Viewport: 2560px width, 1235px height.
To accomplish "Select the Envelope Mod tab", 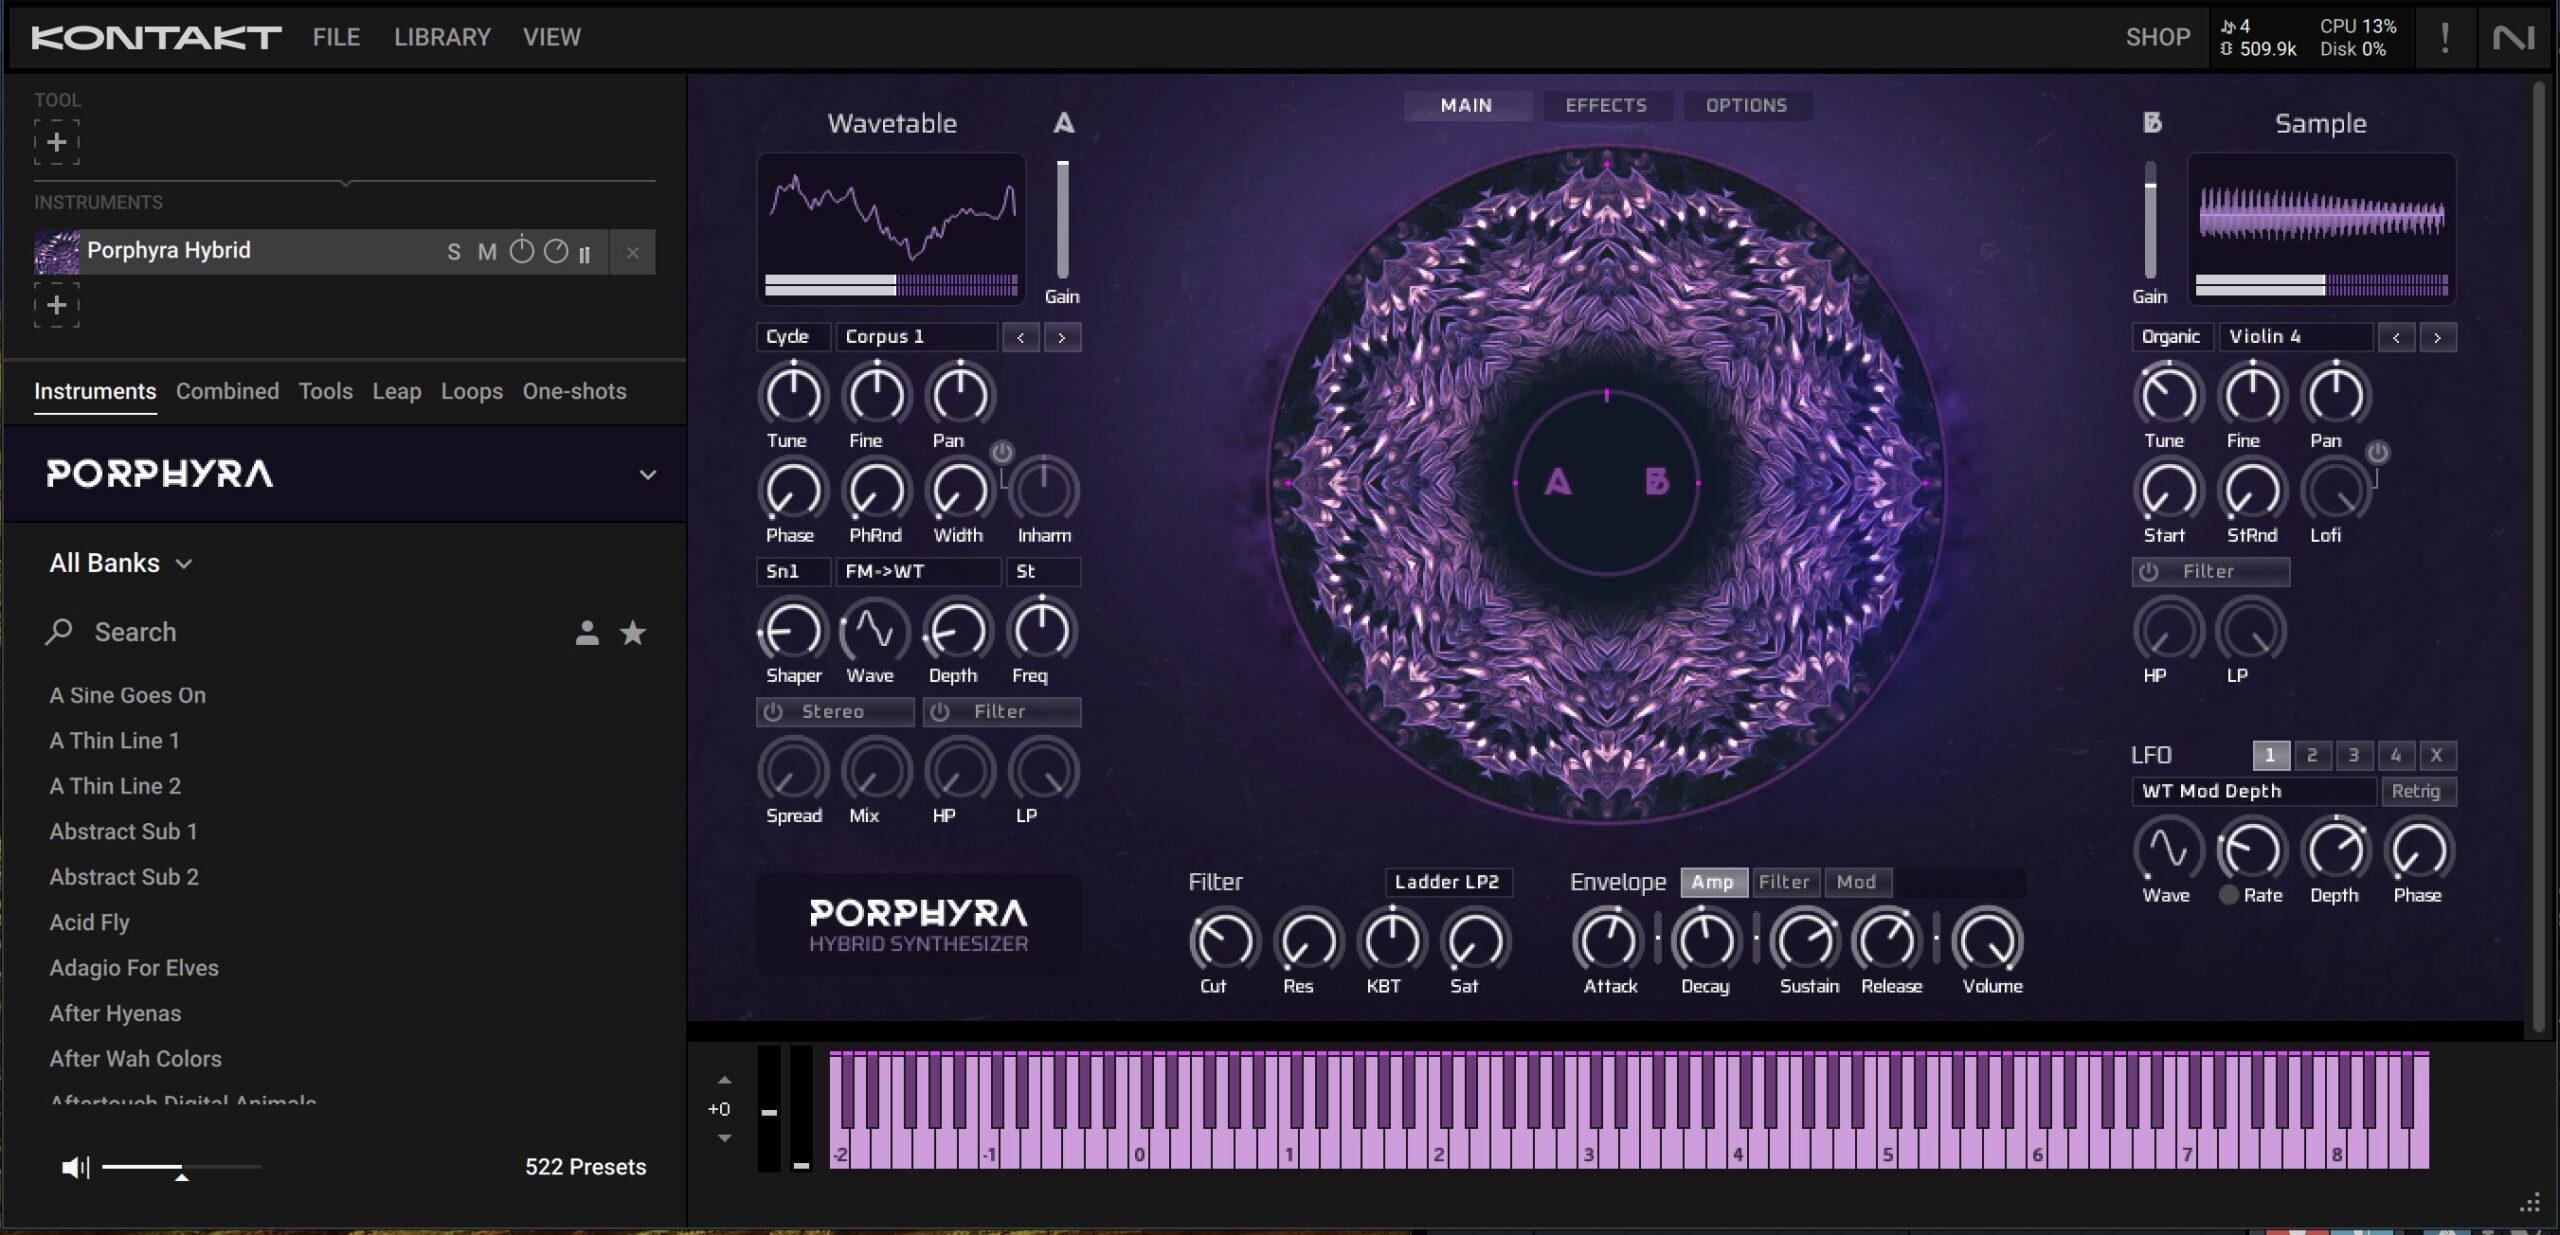I will click(x=1856, y=882).
